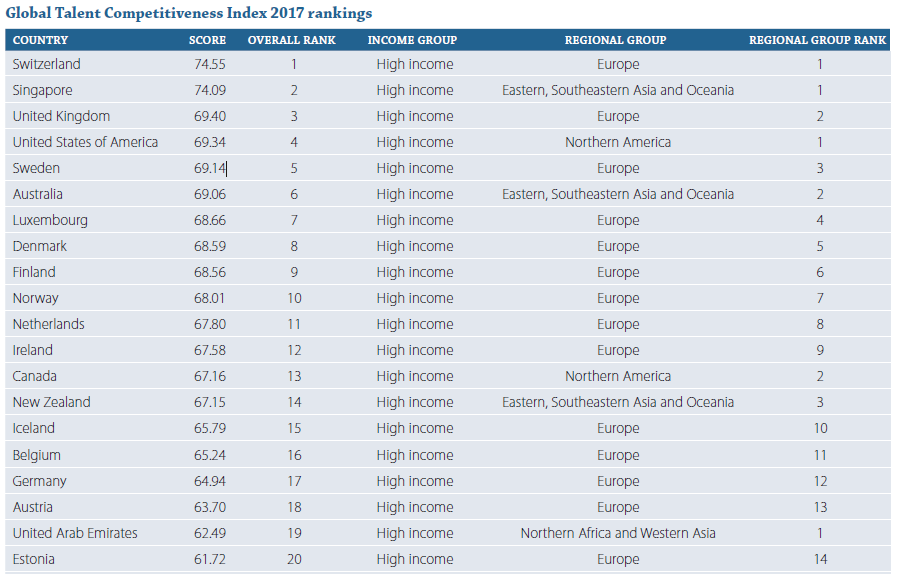898x574 pixels.
Task: Click the United States of America cell
Action: [x=85, y=142]
